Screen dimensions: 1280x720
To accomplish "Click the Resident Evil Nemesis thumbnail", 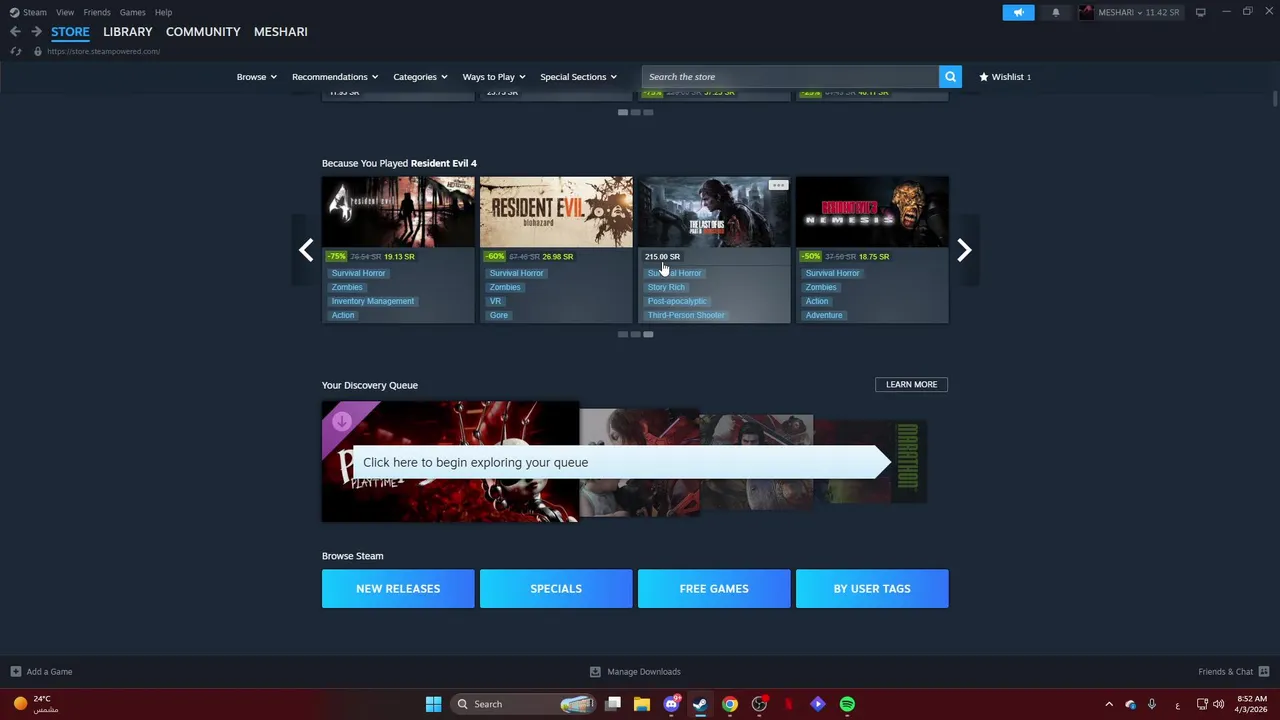I will tap(872, 212).
